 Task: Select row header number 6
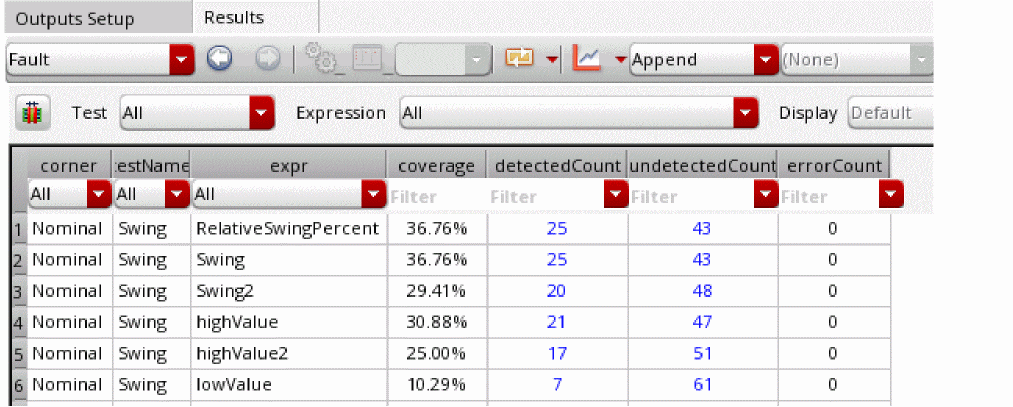19,385
